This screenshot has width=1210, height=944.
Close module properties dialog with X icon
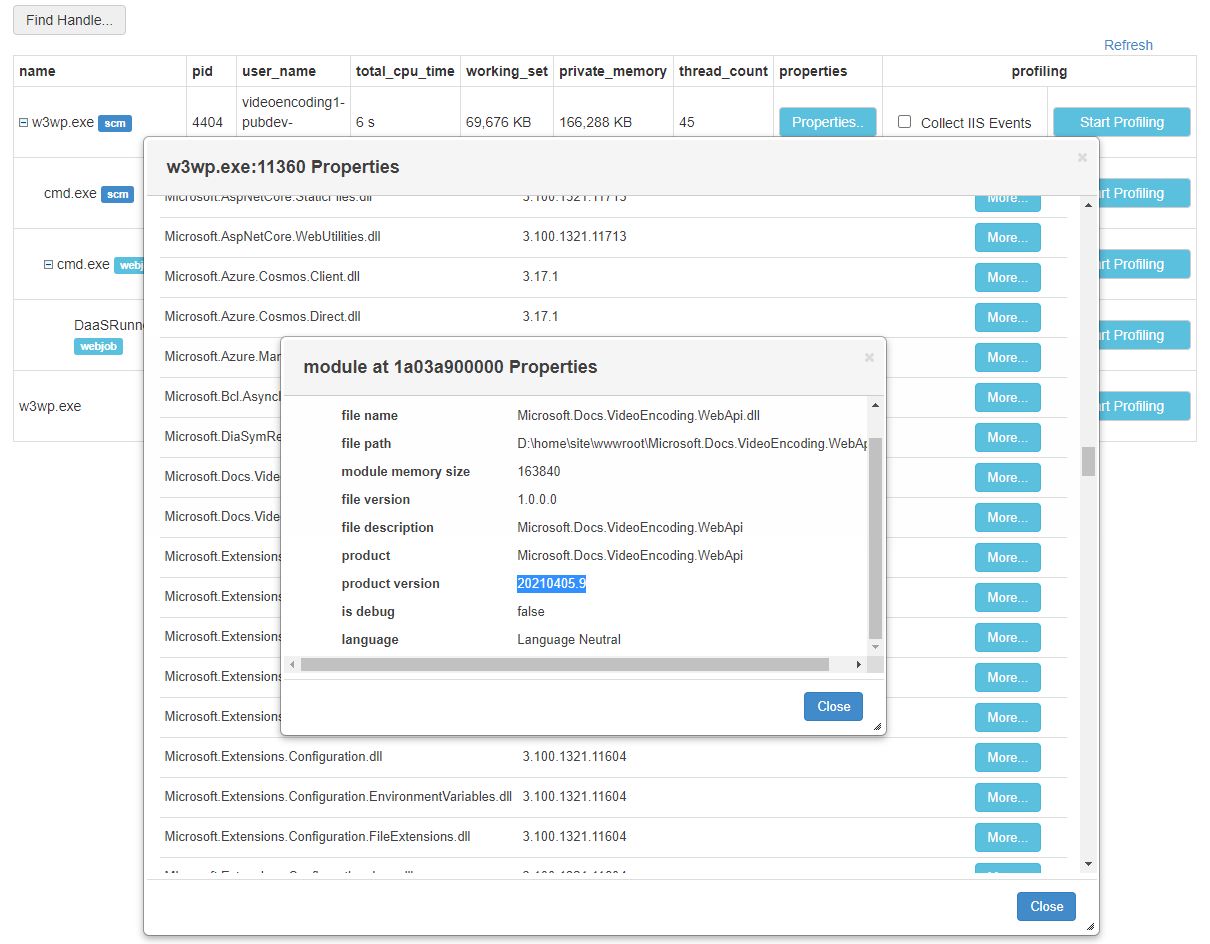pyautogui.click(x=869, y=357)
